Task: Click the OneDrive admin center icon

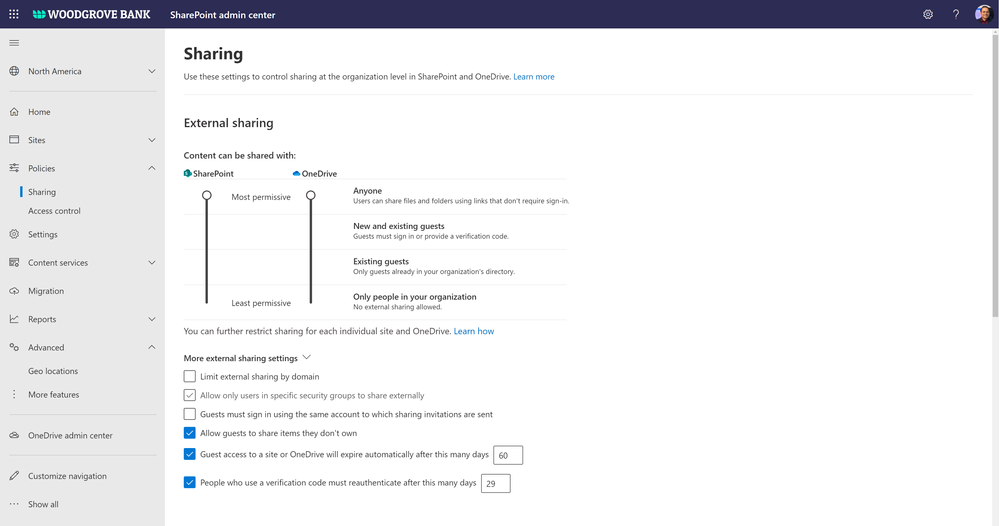Action: click(x=14, y=436)
